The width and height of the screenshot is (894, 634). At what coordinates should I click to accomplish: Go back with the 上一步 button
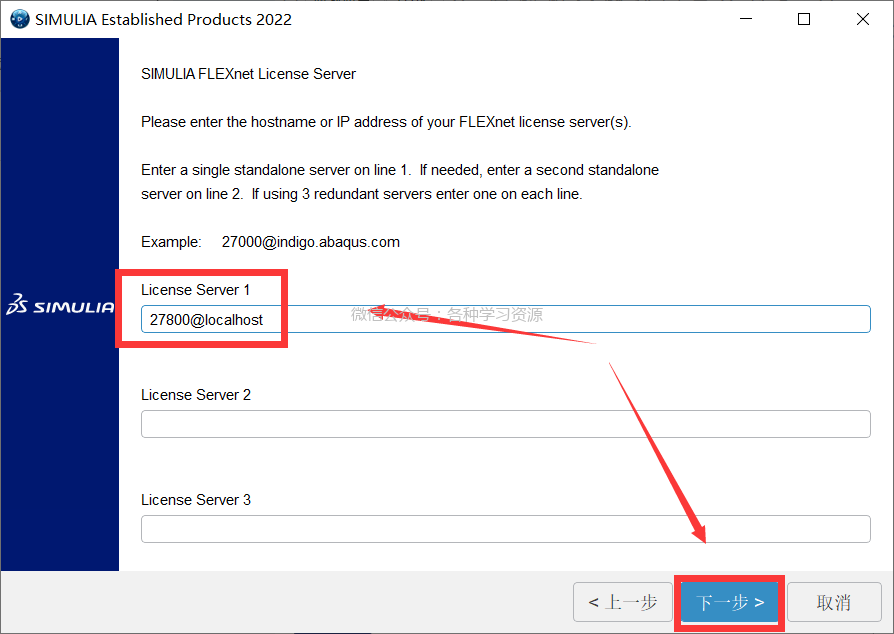(622, 602)
